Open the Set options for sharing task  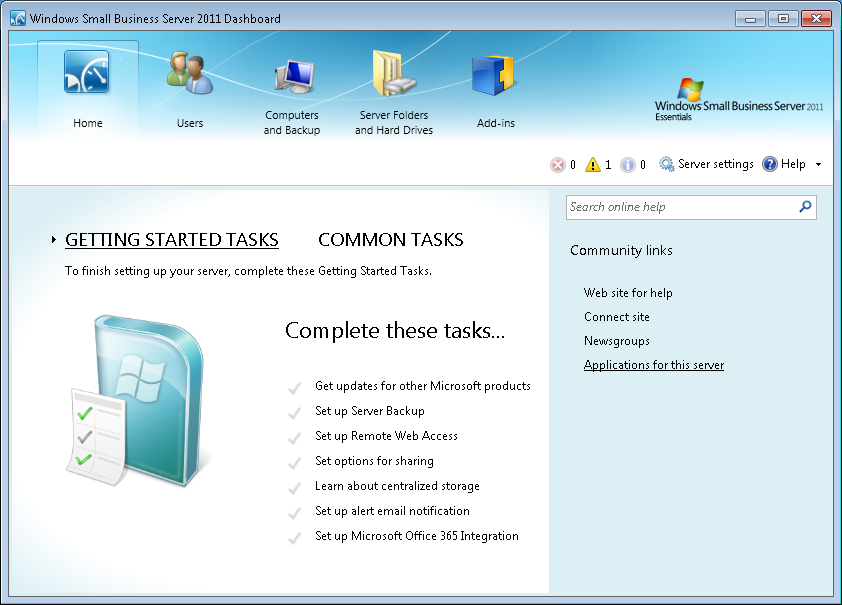(x=374, y=461)
